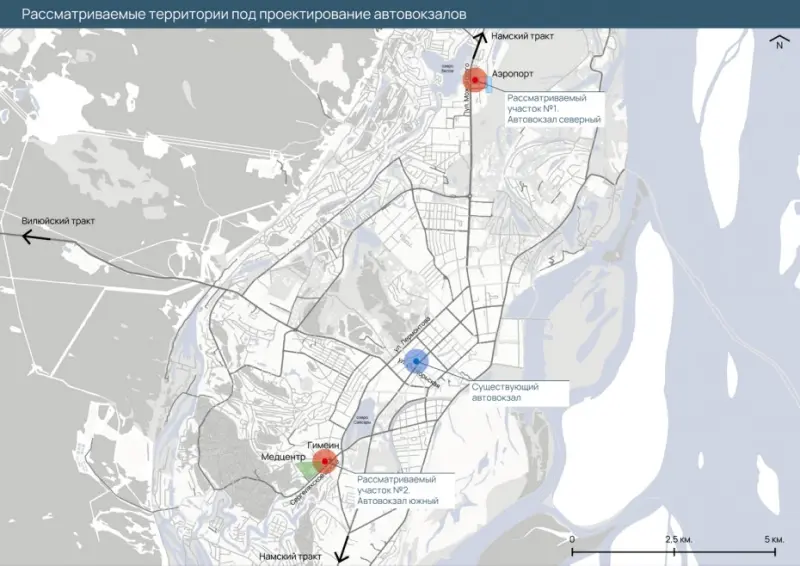
Task: Click the 'ул. Лермонтова' street label
Action: [x=412, y=335]
